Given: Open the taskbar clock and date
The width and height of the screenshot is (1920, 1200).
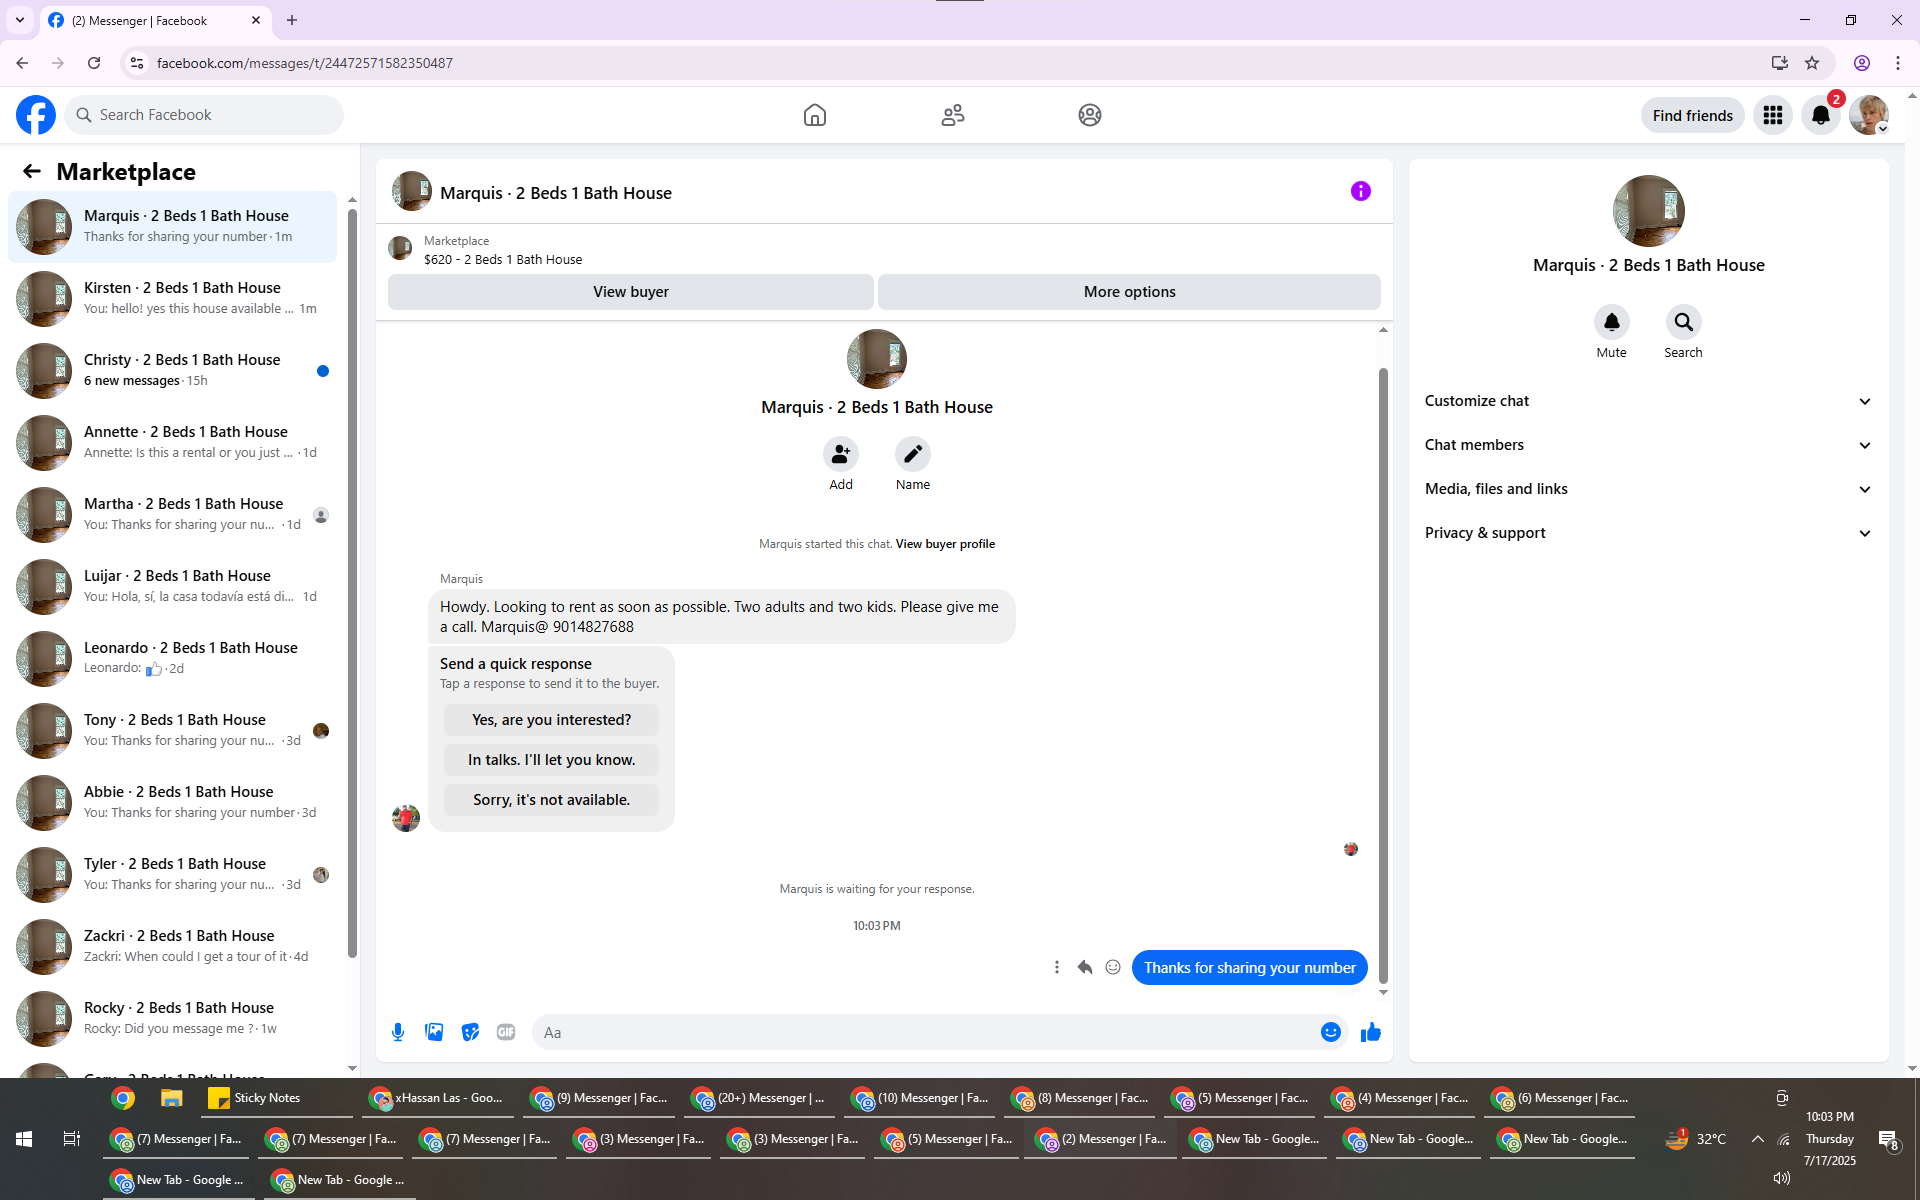Looking at the screenshot, I should [x=1830, y=1139].
